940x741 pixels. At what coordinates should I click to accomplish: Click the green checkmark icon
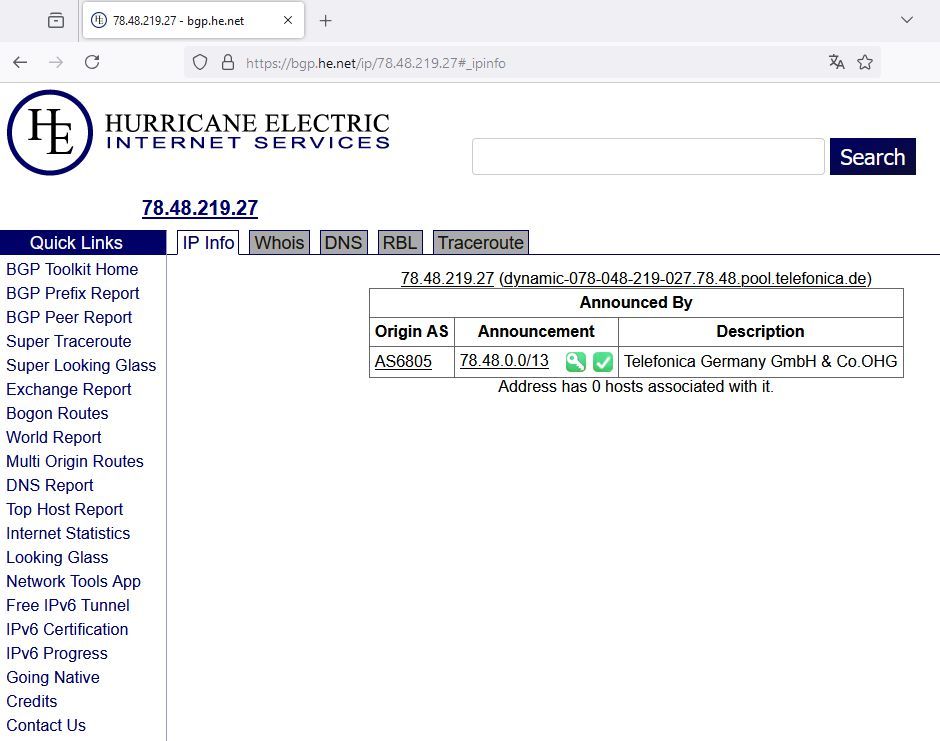coord(602,362)
